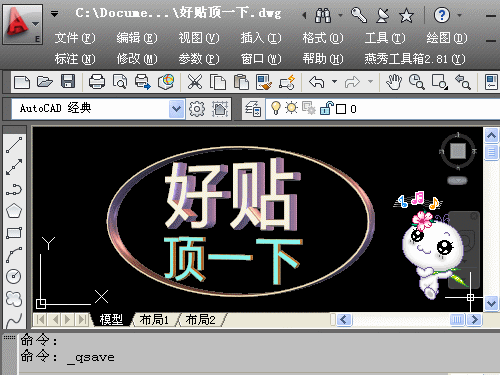
Task: Select the Spline tool
Action: tap(14, 321)
